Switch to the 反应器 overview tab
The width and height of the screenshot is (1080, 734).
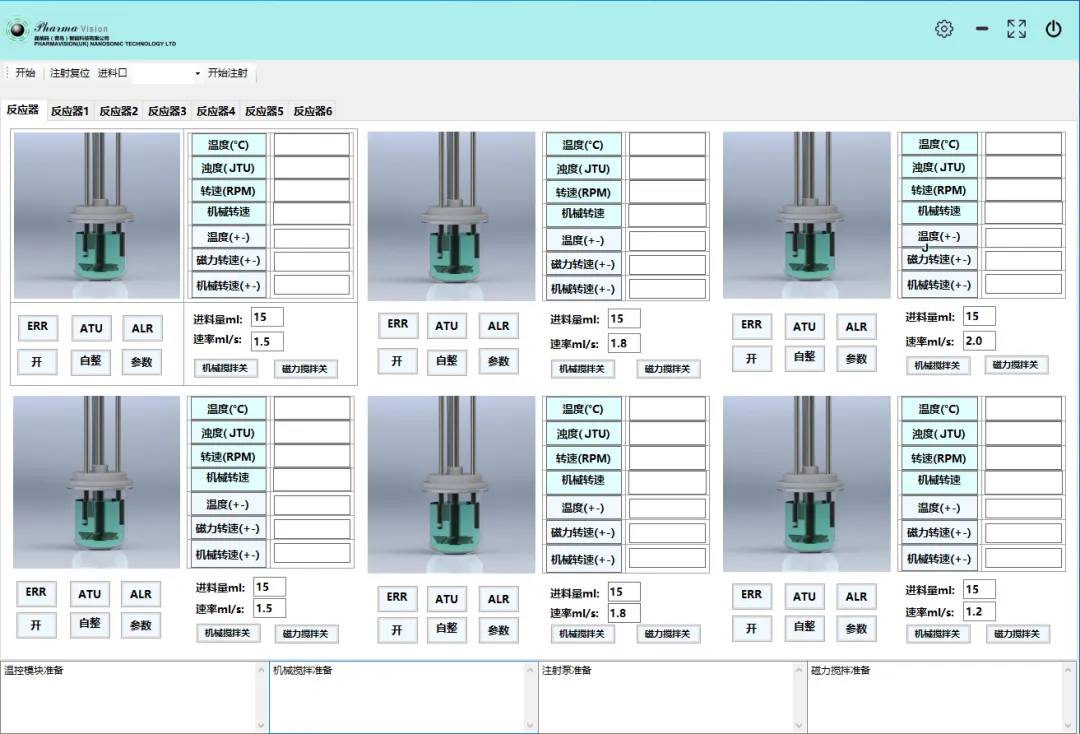pos(23,109)
